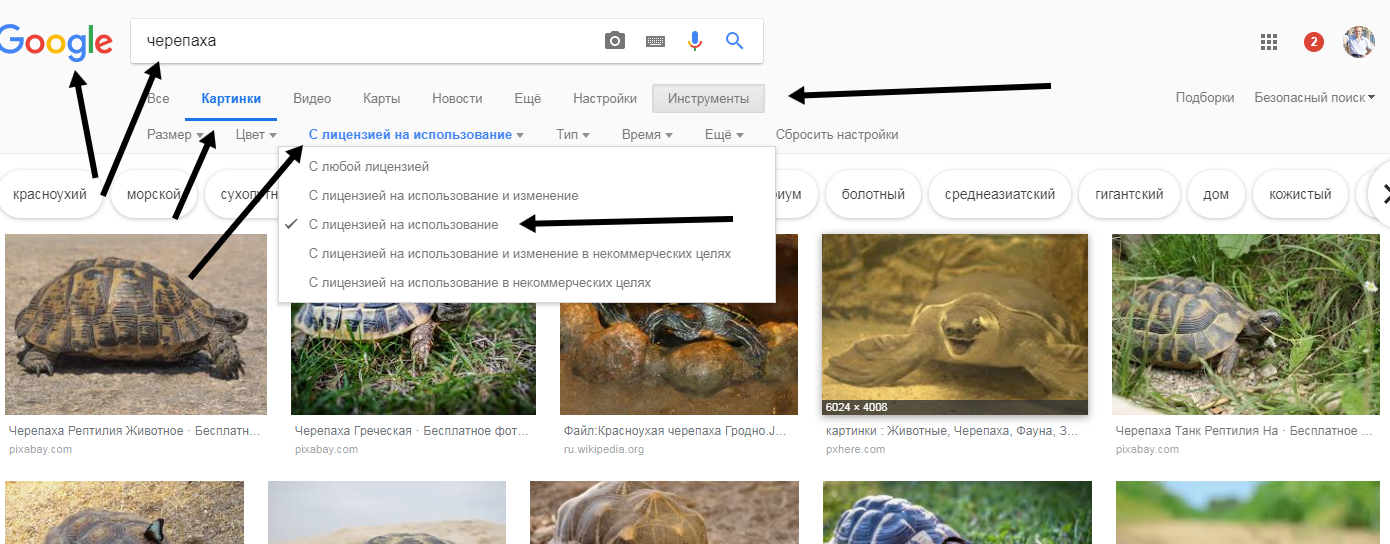Click the Google logo
1390x544 pixels.
56,41
